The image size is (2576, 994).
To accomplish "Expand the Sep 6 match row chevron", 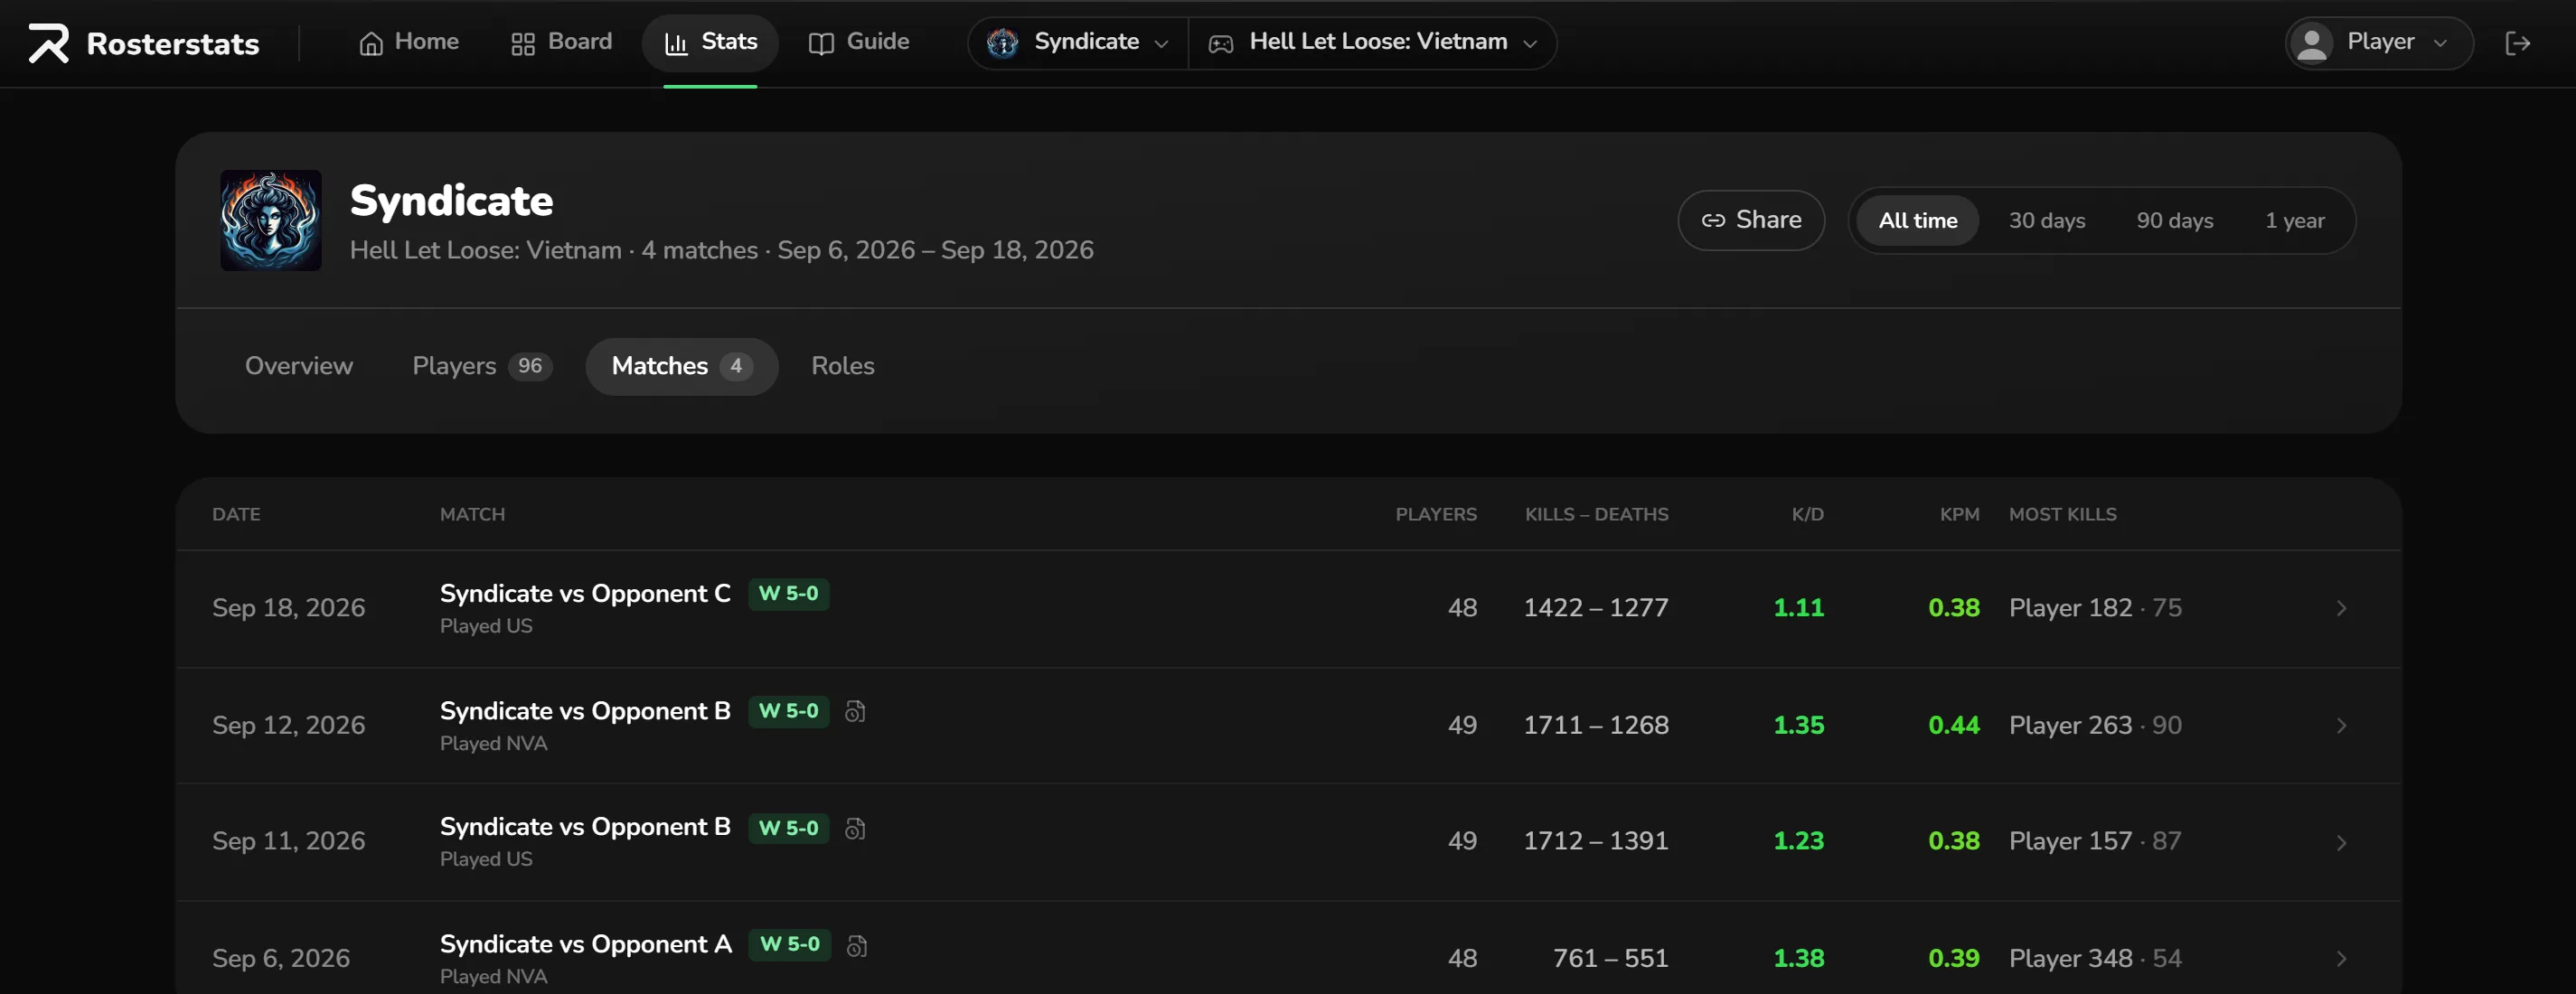I will (x=2341, y=958).
